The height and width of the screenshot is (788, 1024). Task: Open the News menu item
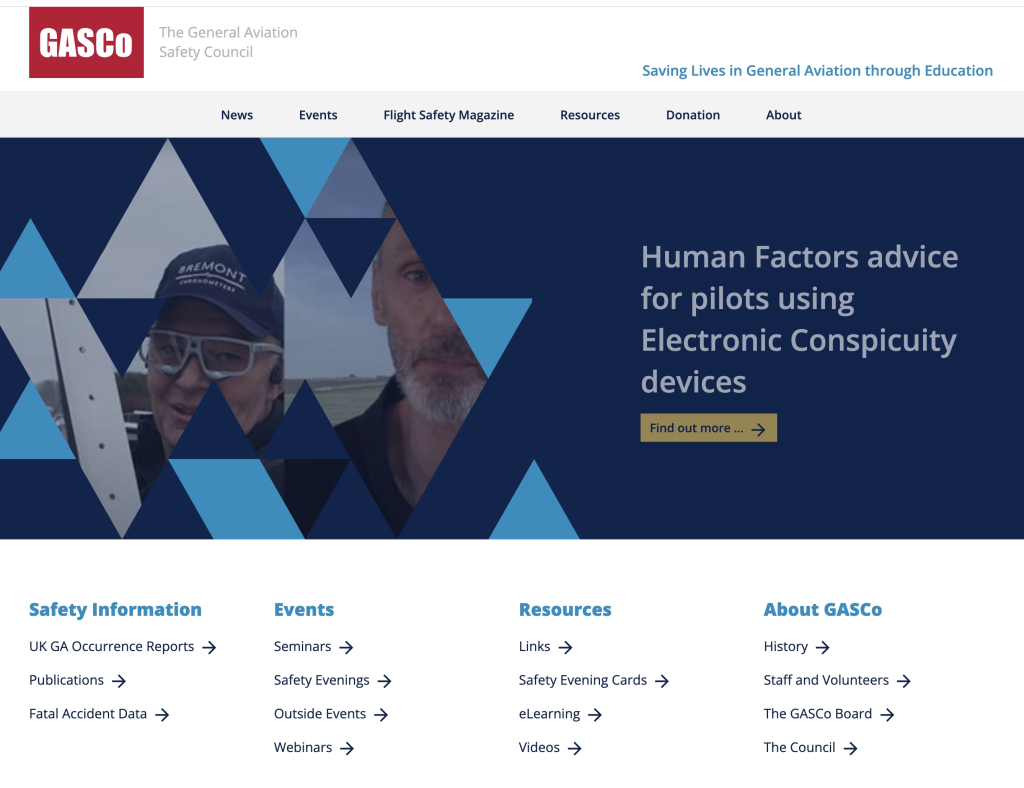(237, 115)
